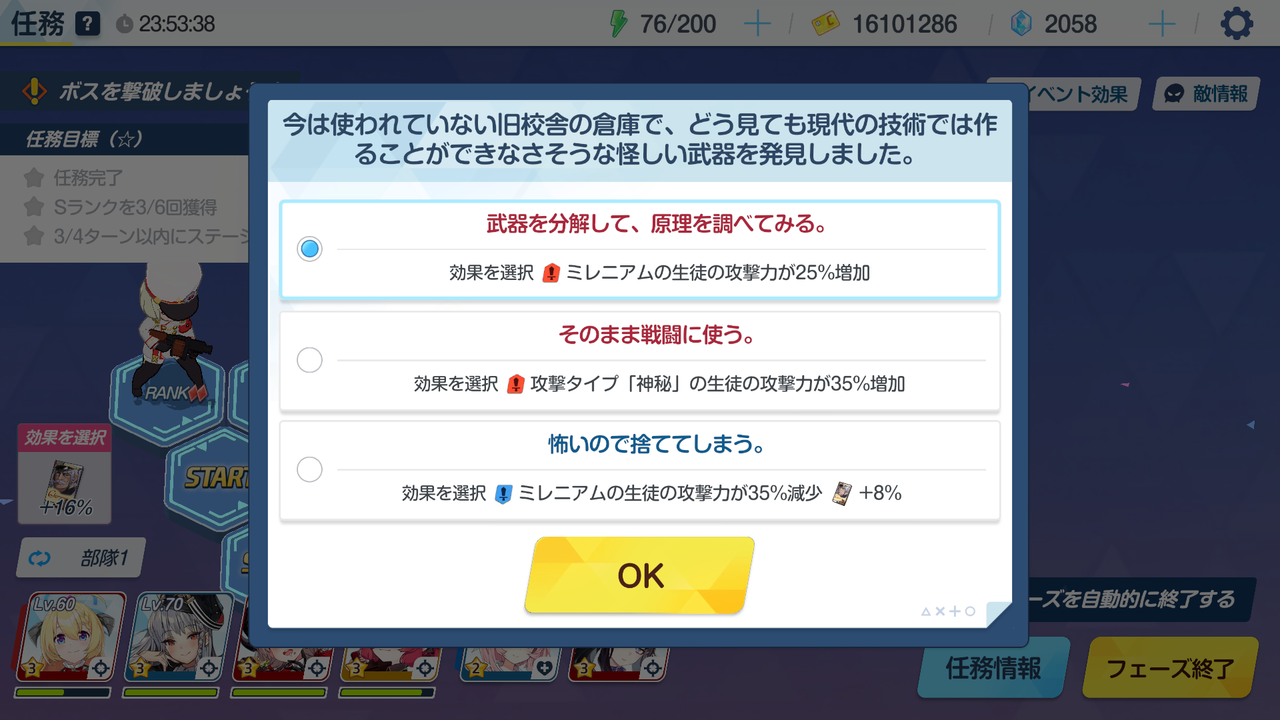
Task: Open the 任務情報 button
Action: coord(993,667)
